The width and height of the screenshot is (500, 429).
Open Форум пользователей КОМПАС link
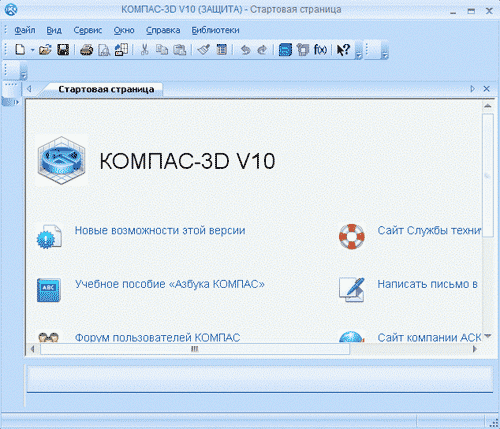tap(157, 337)
